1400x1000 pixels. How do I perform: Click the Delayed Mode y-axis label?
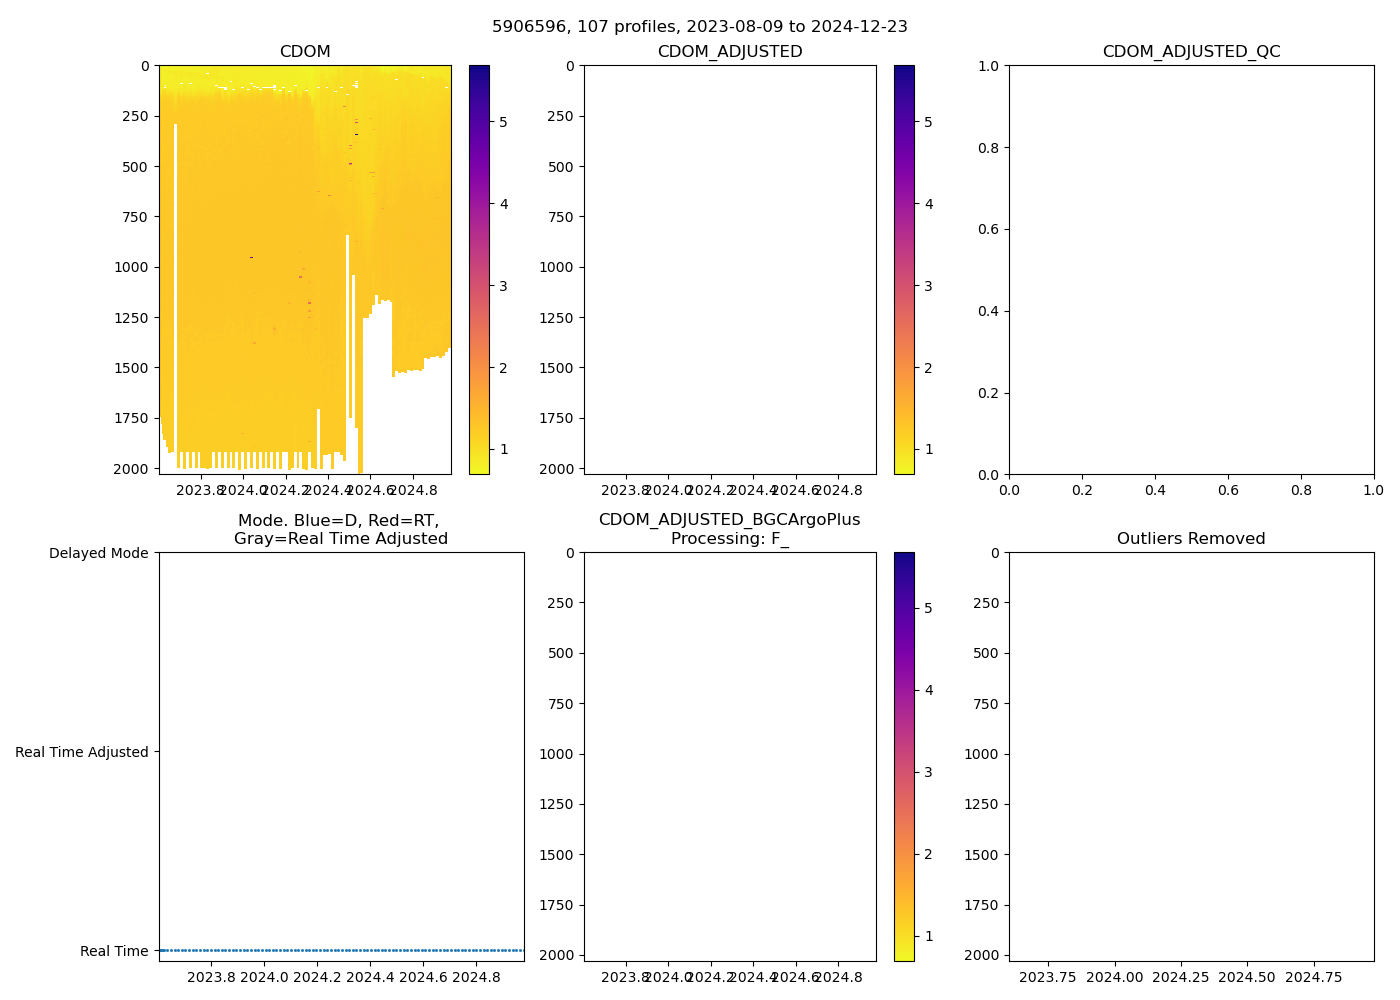[x=98, y=554]
